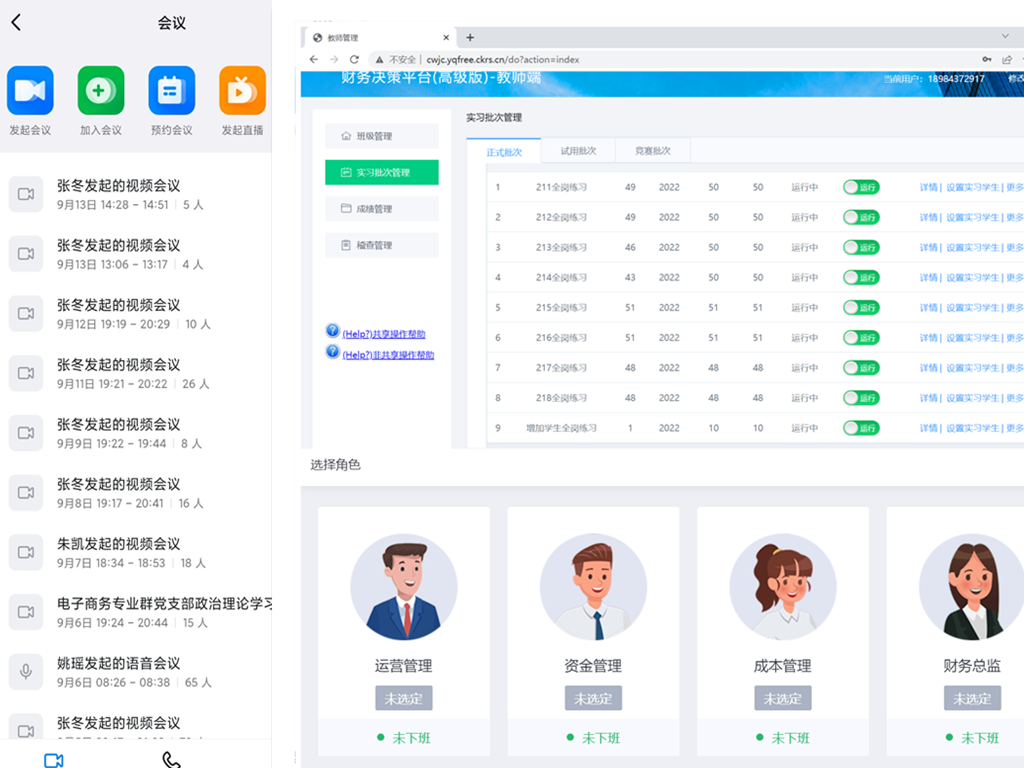Disable the 运行 switch for 增加学生全岗练习
This screenshot has width=1024, height=768.
[x=861, y=428]
